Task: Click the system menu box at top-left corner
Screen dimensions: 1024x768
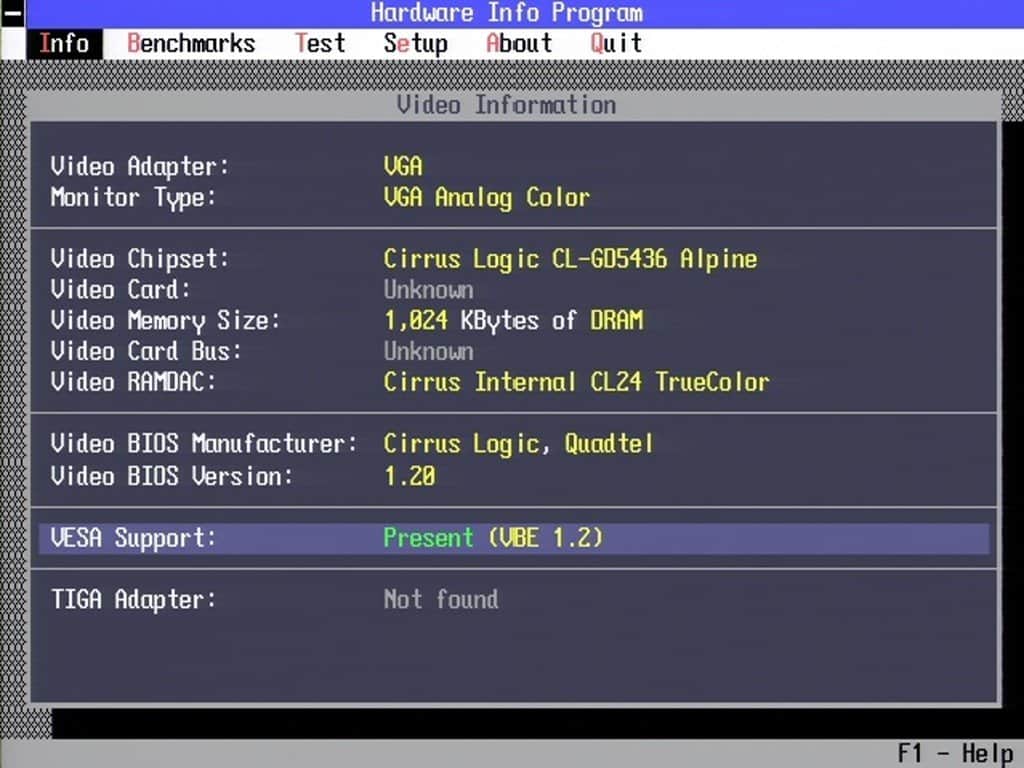Action: (12, 13)
